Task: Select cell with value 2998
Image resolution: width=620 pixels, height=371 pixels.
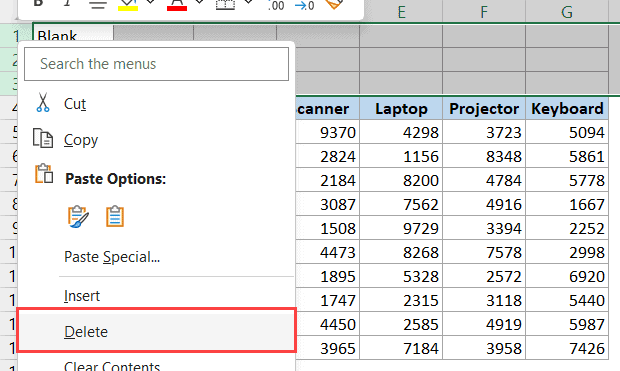Action: click(x=567, y=252)
